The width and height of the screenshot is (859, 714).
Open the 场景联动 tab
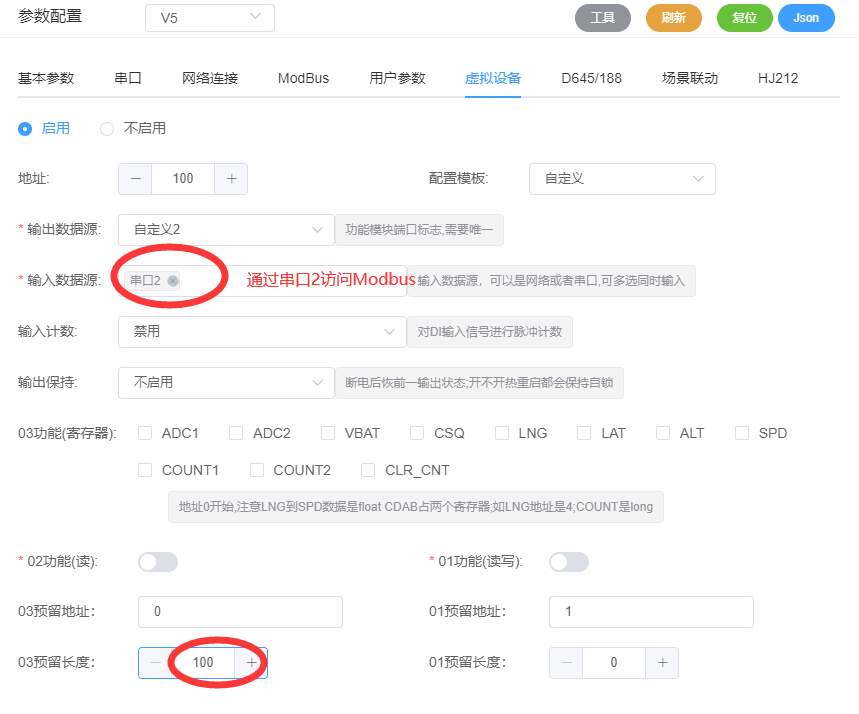[689, 78]
